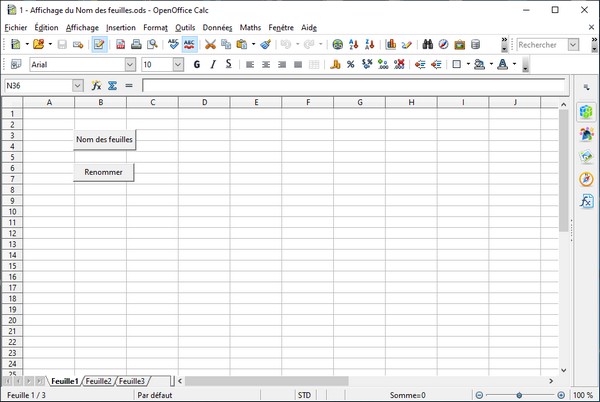
Task: Insert a chart using the chart icon
Action: point(391,45)
